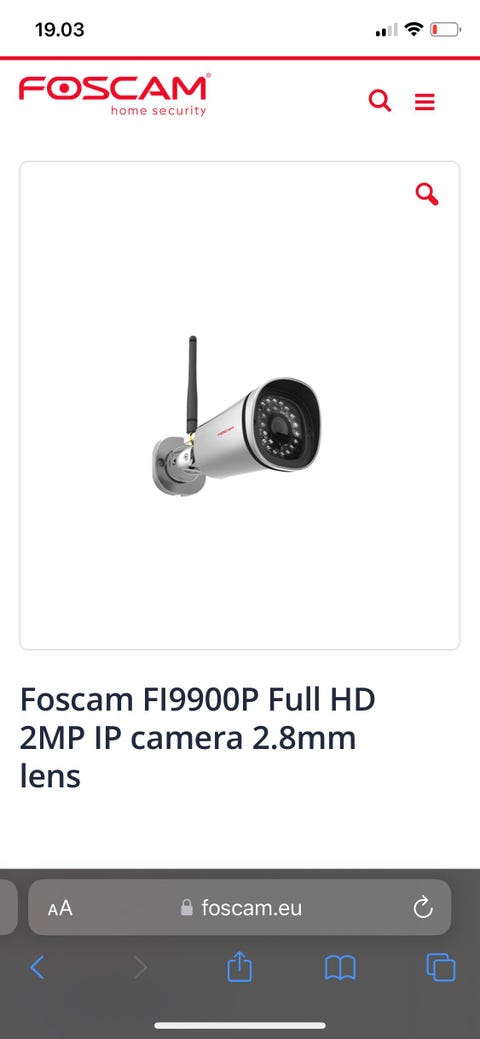This screenshot has height=1039, width=480.
Task: Tap the FI9900P camera product photo
Action: pos(235,417)
